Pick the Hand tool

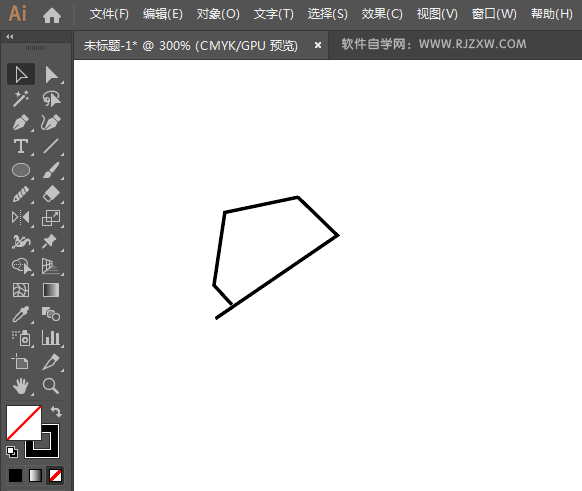[x=21, y=386]
